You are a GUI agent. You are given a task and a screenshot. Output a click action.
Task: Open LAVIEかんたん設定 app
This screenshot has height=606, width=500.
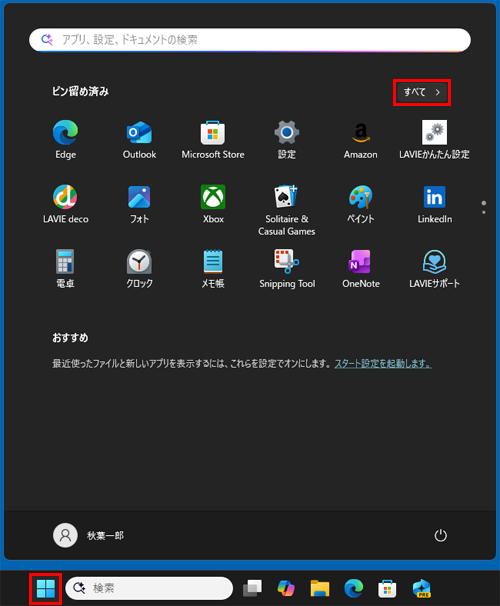coord(434,140)
